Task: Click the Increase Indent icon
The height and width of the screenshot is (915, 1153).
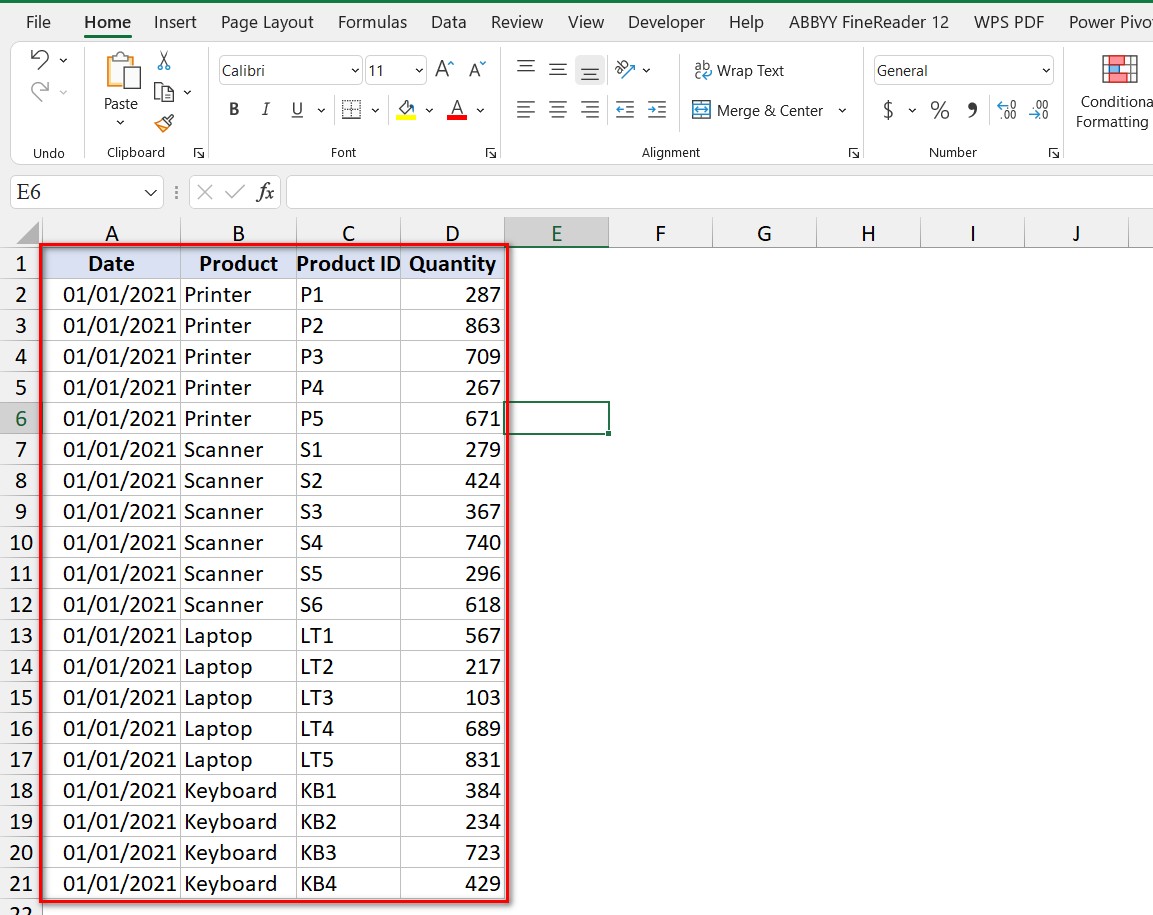Action: (656, 110)
